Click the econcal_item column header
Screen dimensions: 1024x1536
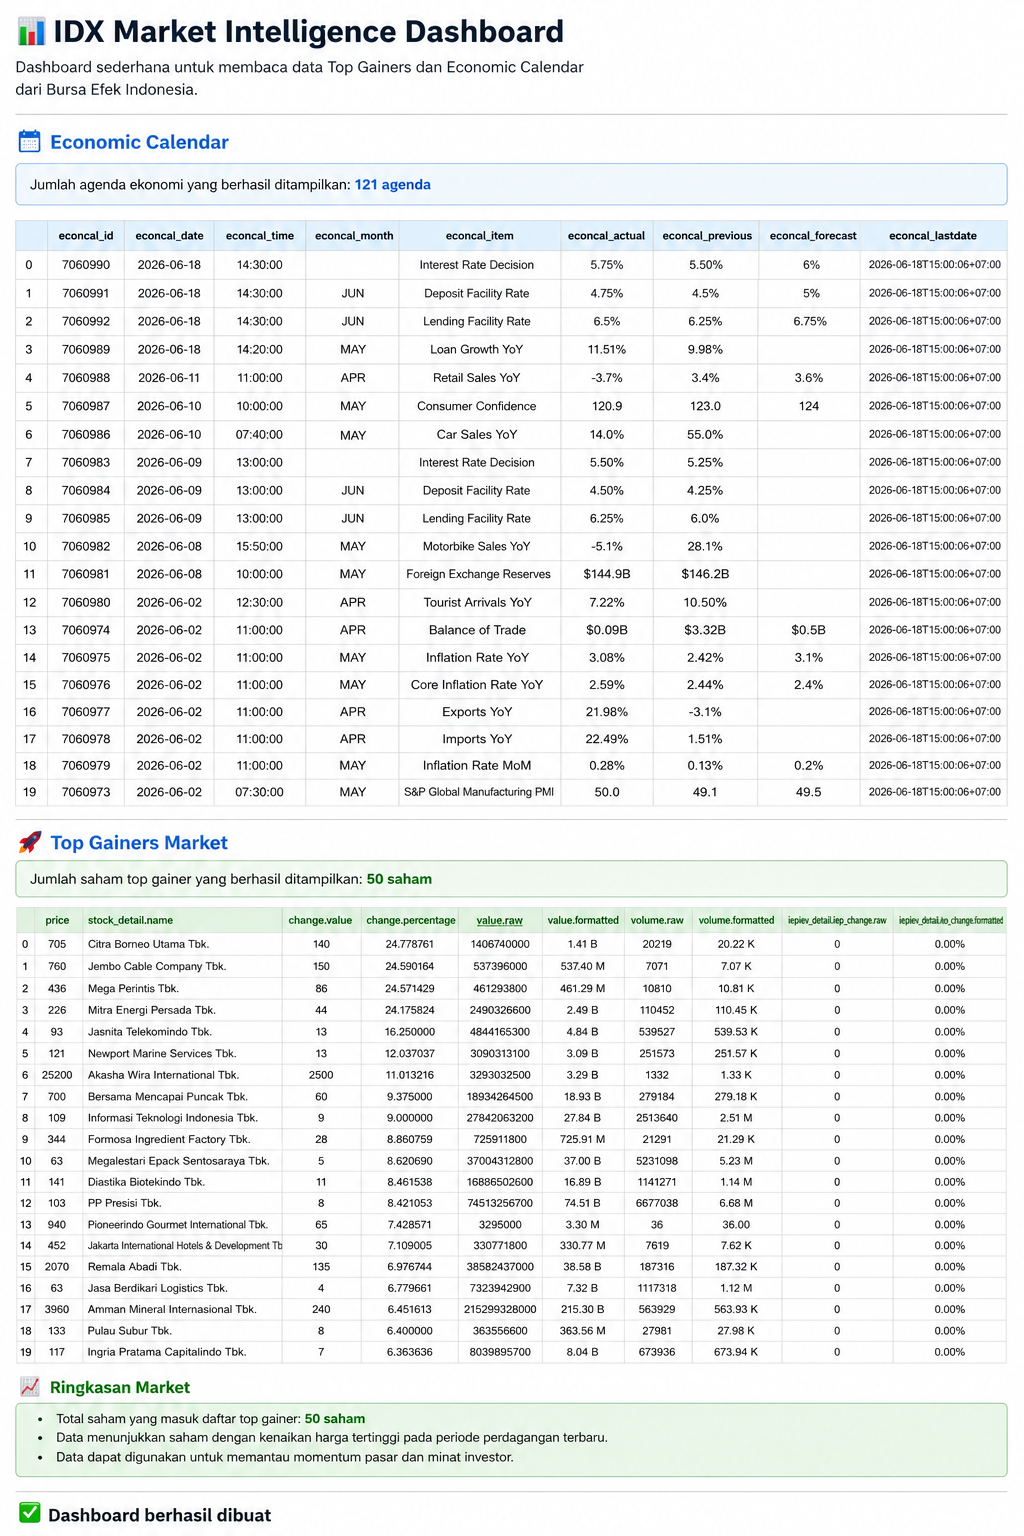point(480,236)
